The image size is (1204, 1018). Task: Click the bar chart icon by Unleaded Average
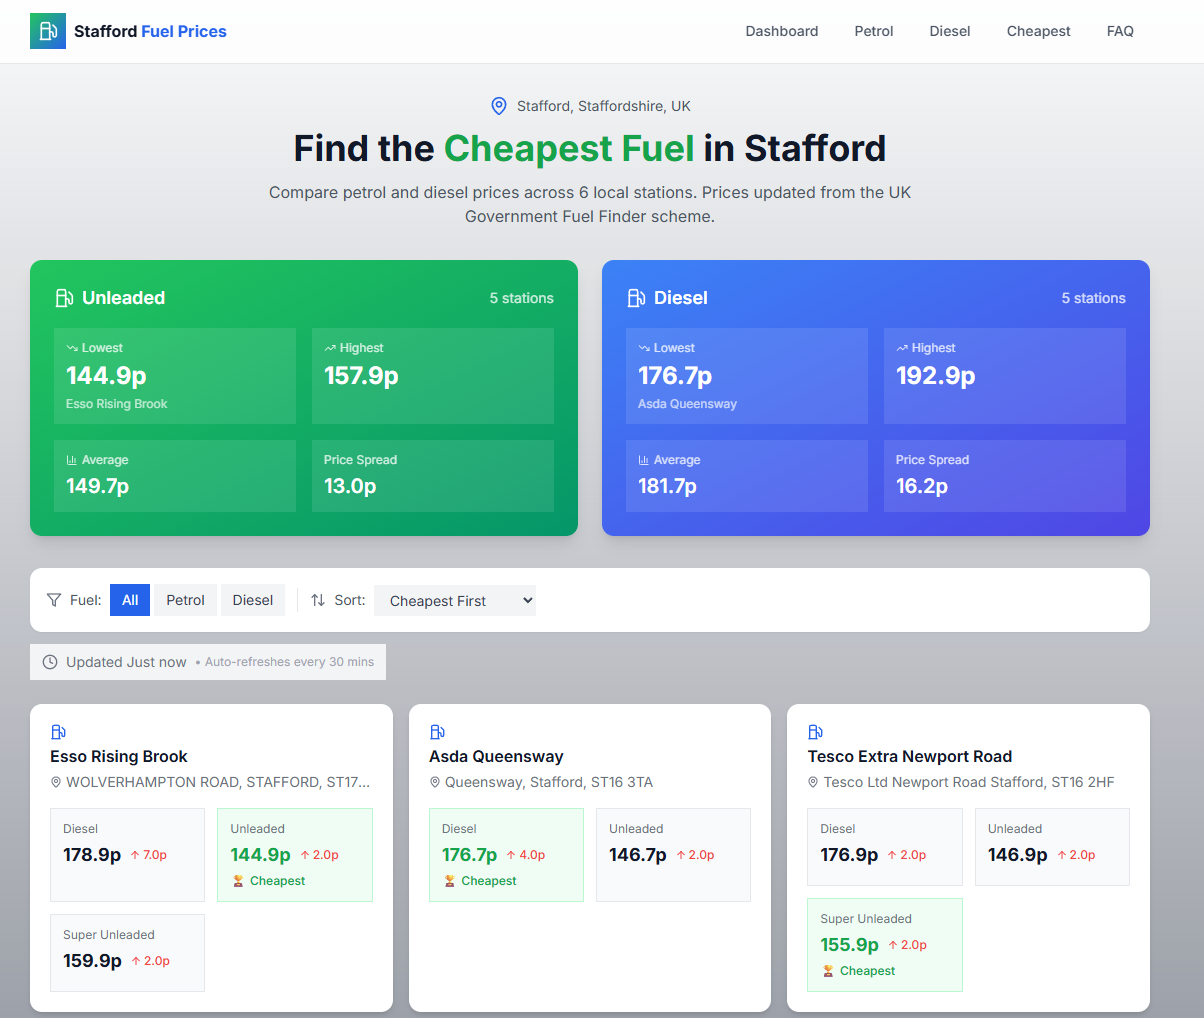[x=72, y=460]
